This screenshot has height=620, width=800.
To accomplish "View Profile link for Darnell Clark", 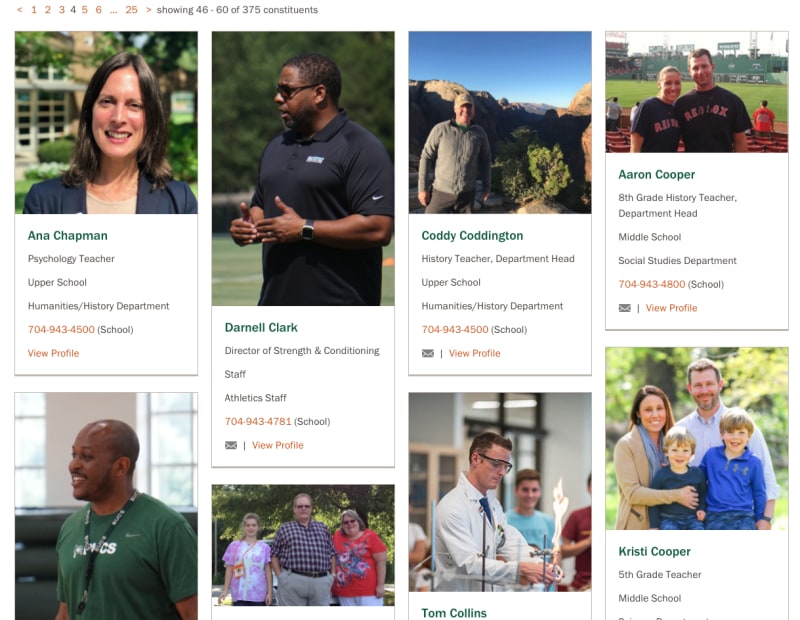I will coord(278,445).
